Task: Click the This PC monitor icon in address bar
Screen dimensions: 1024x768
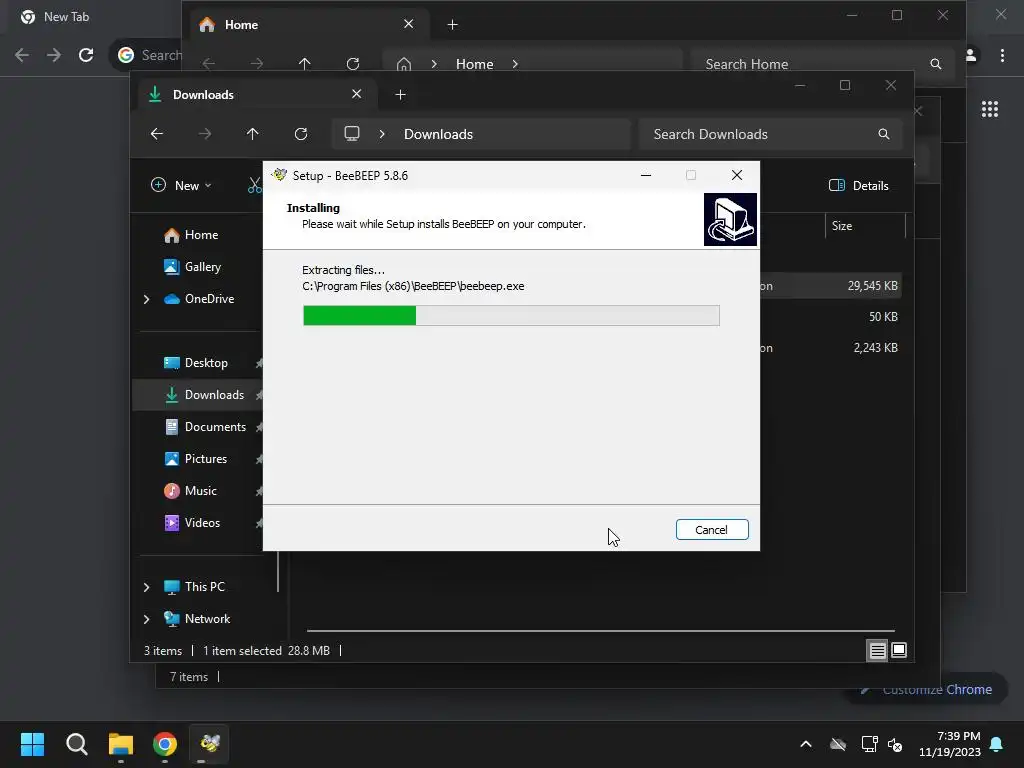Action: click(x=352, y=134)
